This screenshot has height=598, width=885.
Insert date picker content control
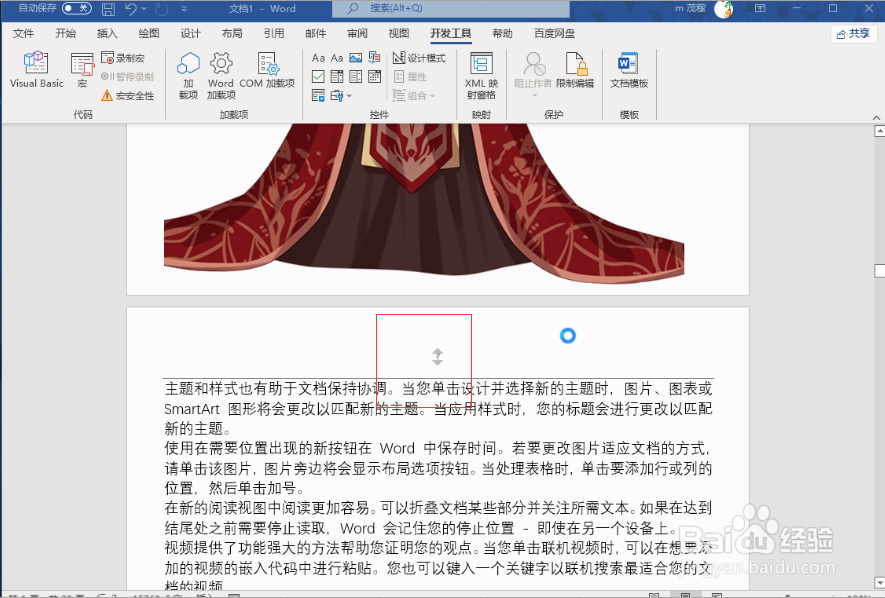[x=374, y=76]
